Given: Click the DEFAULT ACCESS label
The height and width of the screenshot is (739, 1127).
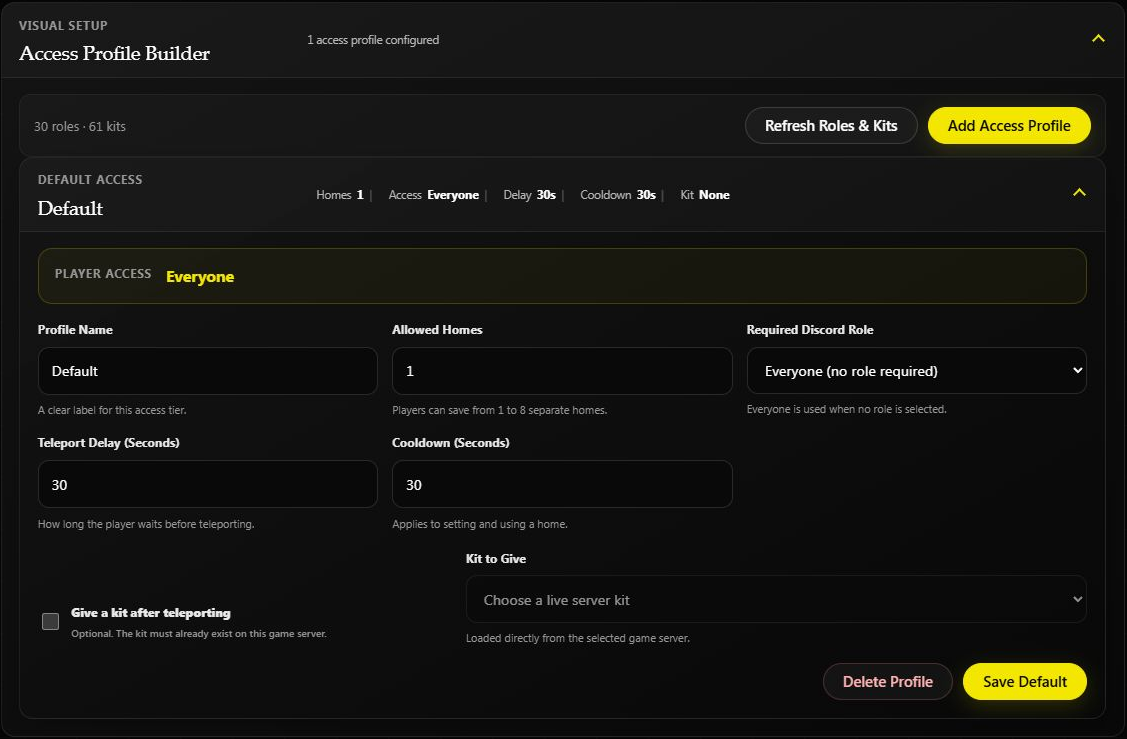Looking at the screenshot, I should [x=90, y=180].
